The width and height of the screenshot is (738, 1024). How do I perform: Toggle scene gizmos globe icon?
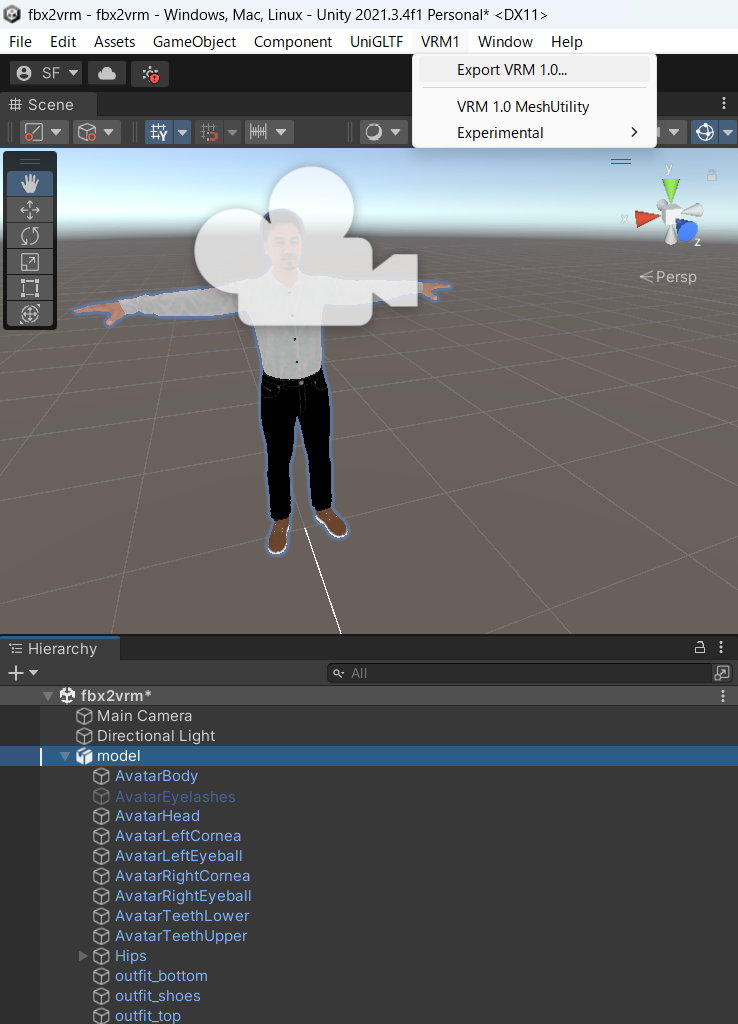click(705, 132)
